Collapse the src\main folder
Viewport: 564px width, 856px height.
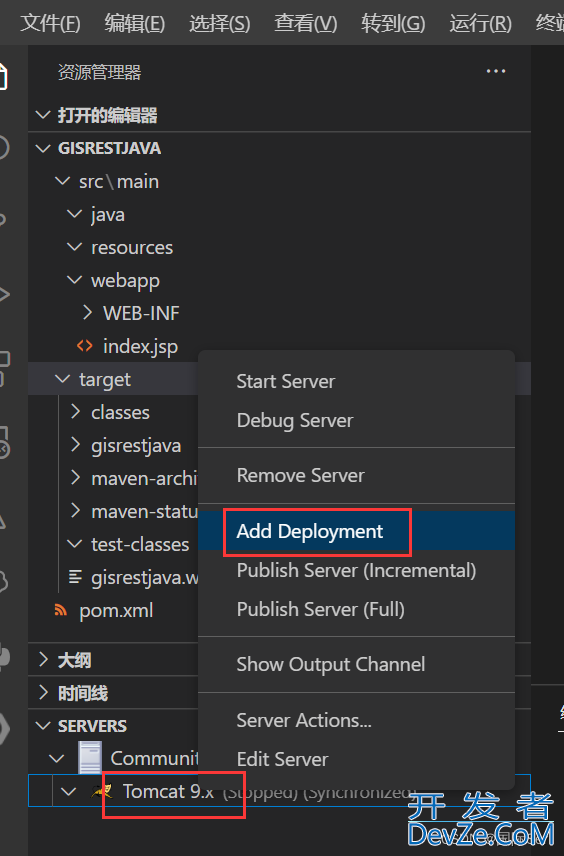[x=63, y=181]
